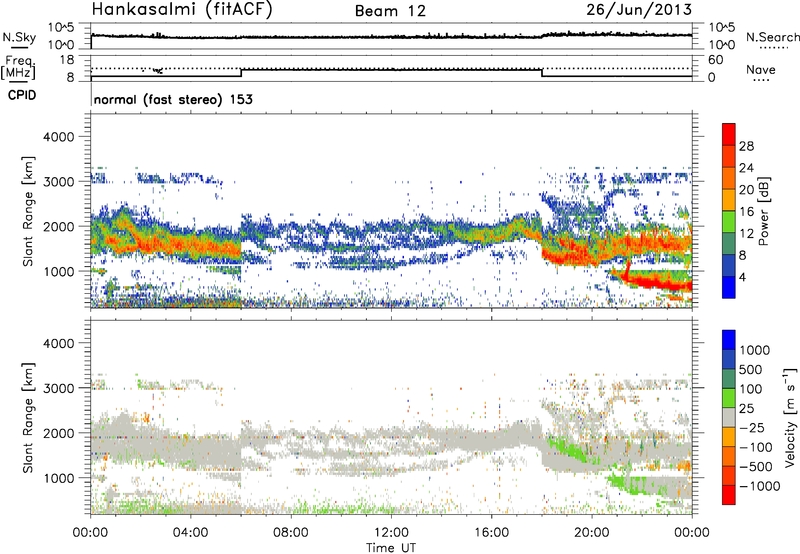
Task: Click the "-1000" label on Velocity colorbar
Action: tap(759, 486)
